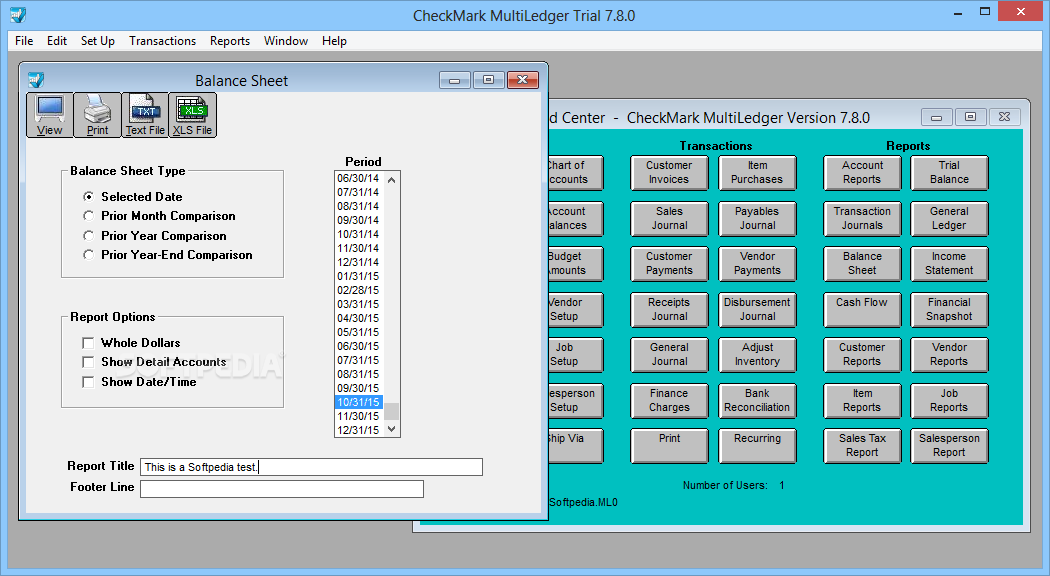Viewport: 1050px width, 576px height.
Task: Open the Edit menu
Action: [57, 41]
